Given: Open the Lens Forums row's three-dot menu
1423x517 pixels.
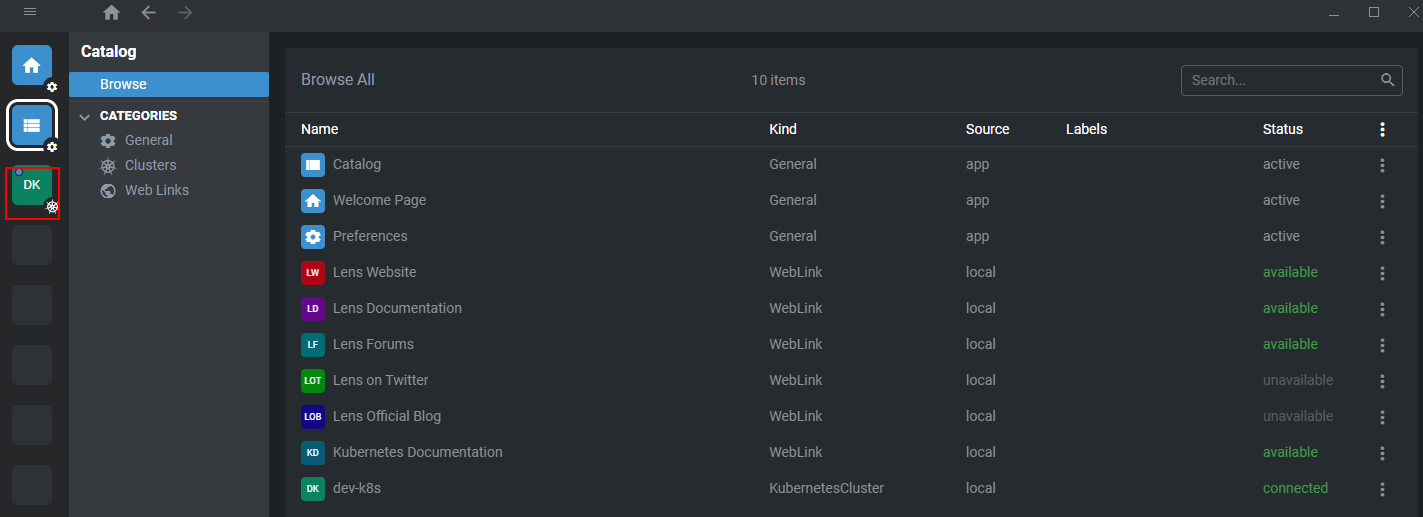Looking at the screenshot, I should coord(1383,345).
